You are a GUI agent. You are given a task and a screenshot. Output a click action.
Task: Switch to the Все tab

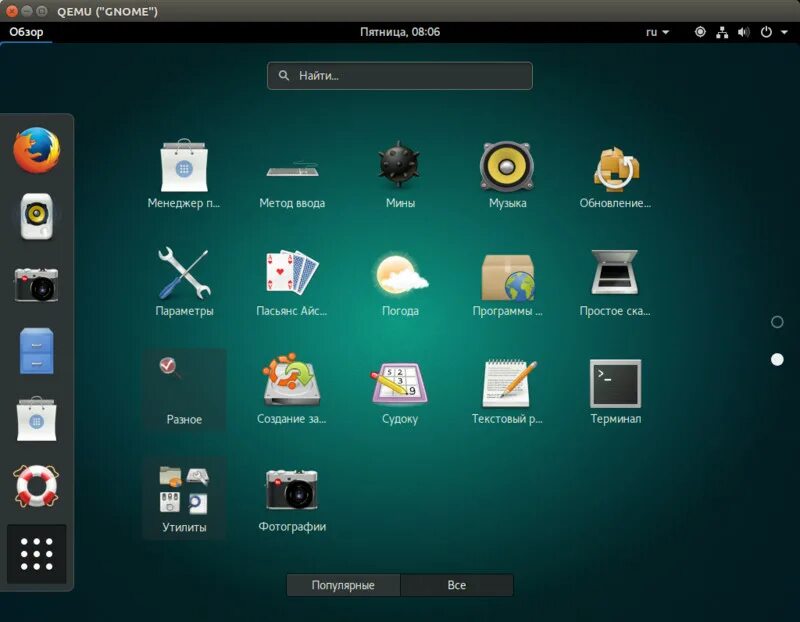pos(457,585)
